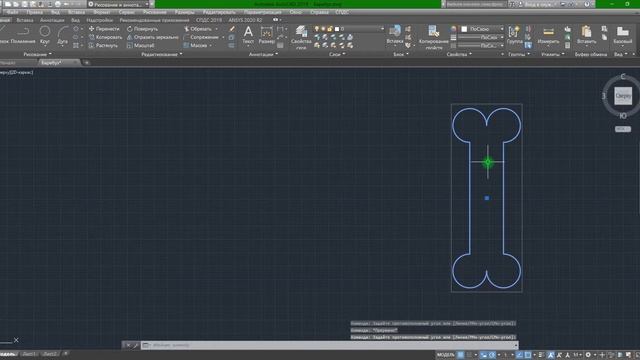Click the Insert block (Вставка) icon
The height and width of the screenshot is (360, 640).
point(395,34)
